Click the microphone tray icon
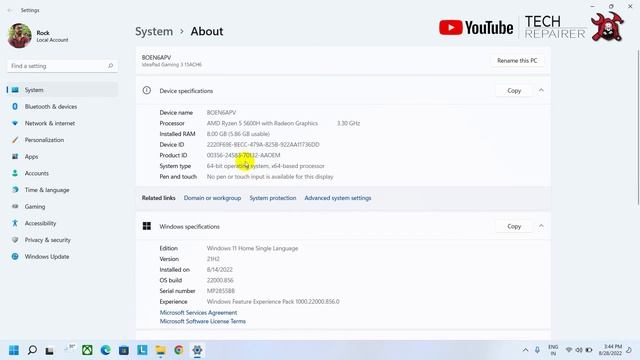Image resolution: width=640 pixels, height=360 pixels. click(x=538, y=350)
